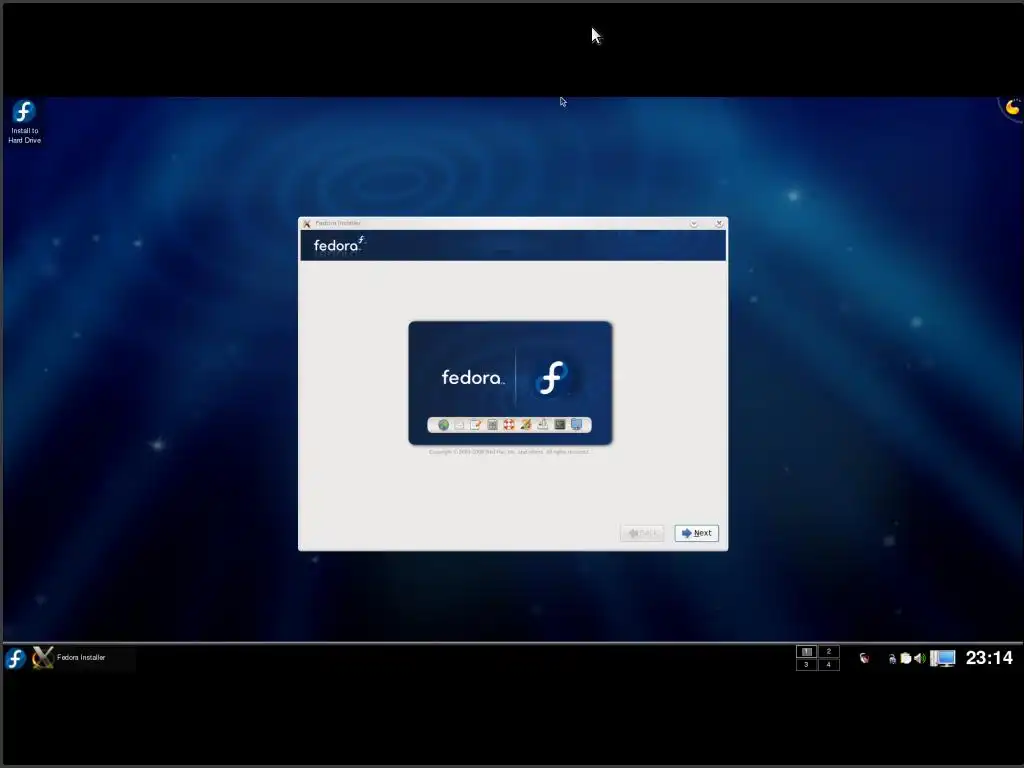Click the small lock icon in the system tray
1024x768 pixels.
(892, 659)
